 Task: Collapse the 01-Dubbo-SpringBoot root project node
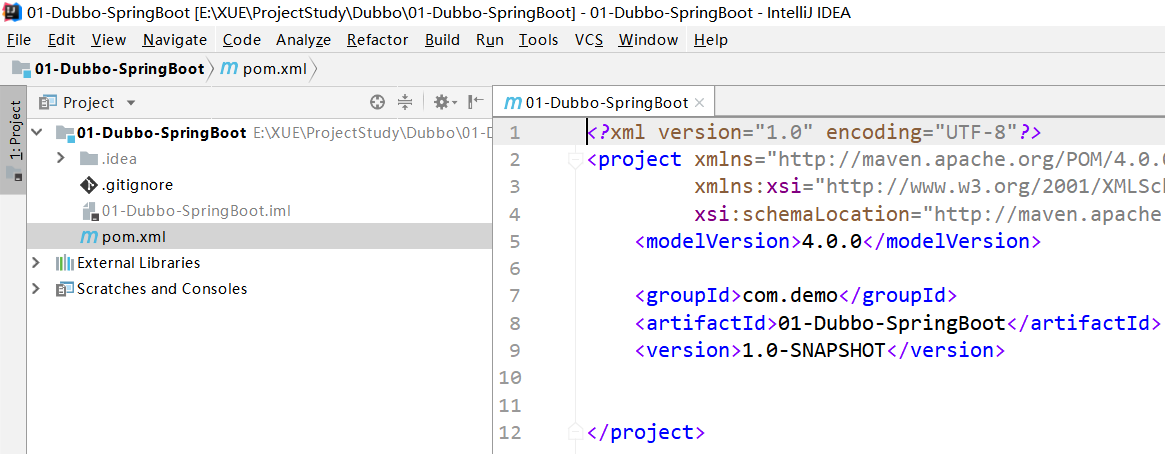[x=38, y=134]
